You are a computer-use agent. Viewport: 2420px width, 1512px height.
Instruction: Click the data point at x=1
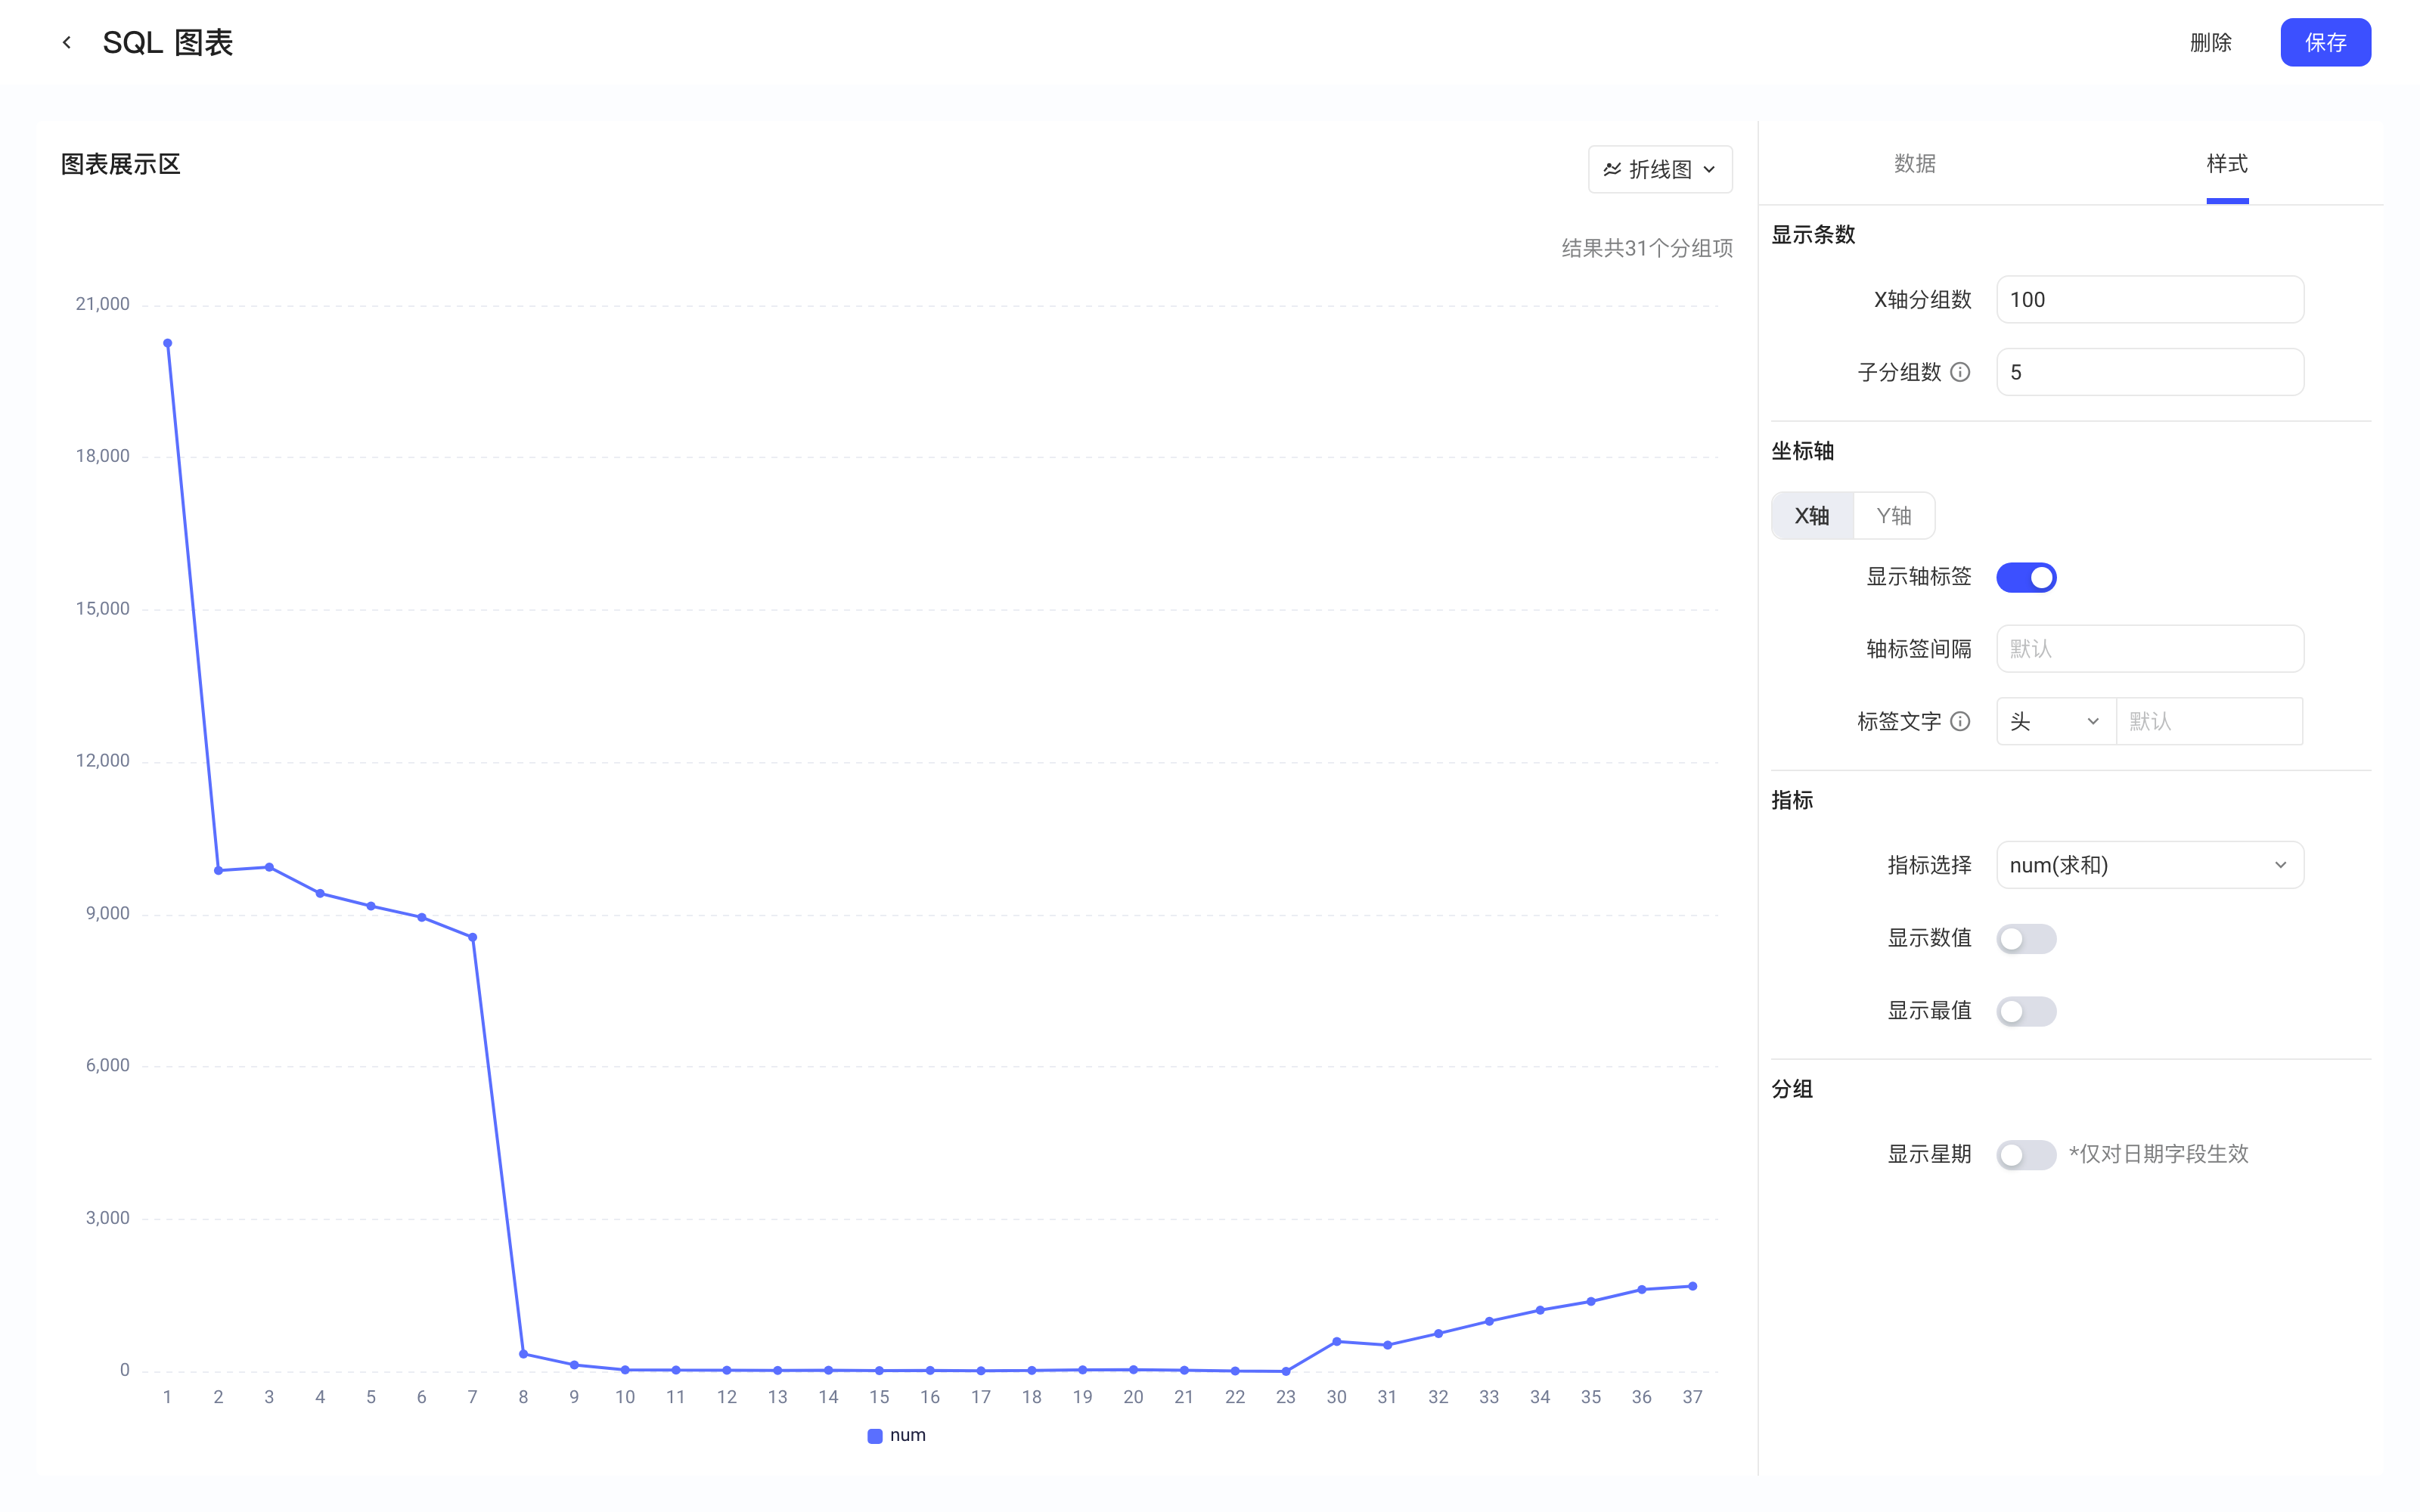click(168, 343)
